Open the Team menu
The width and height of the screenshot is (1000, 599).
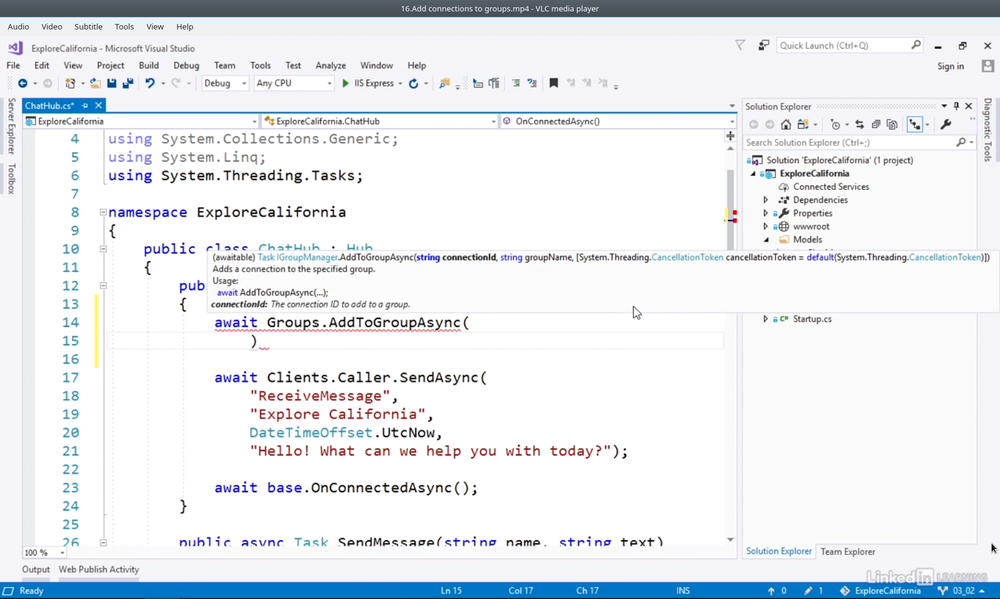click(x=224, y=65)
